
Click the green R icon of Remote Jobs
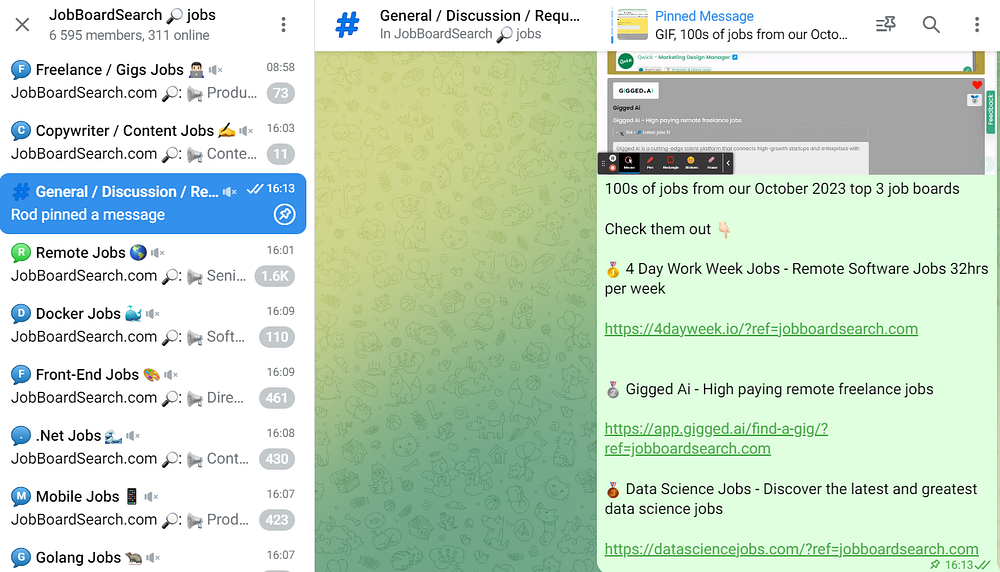pos(21,253)
